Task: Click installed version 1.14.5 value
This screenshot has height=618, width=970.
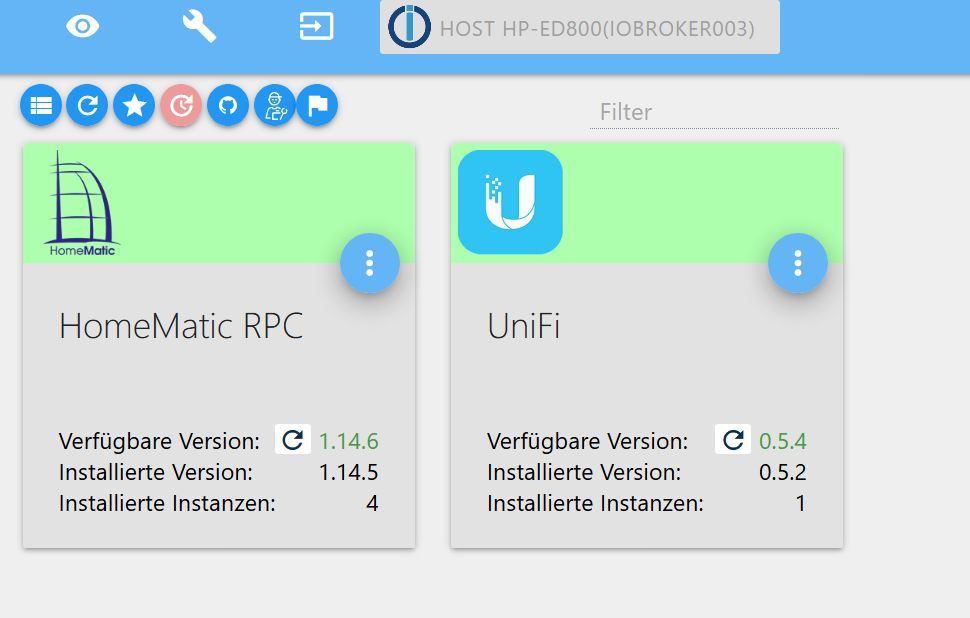Action: click(x=348, y=472)
